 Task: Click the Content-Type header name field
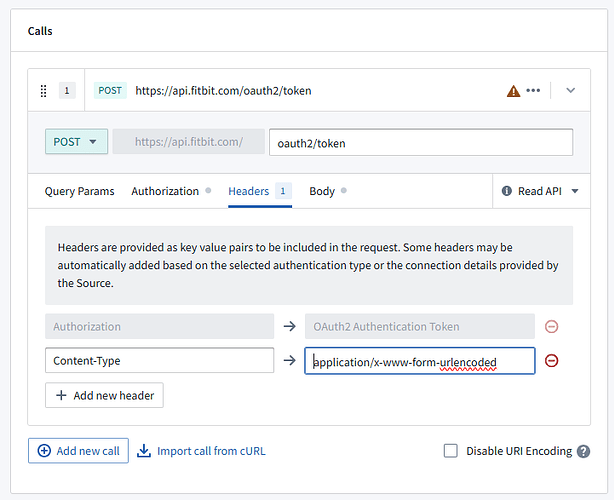(159, 360)
